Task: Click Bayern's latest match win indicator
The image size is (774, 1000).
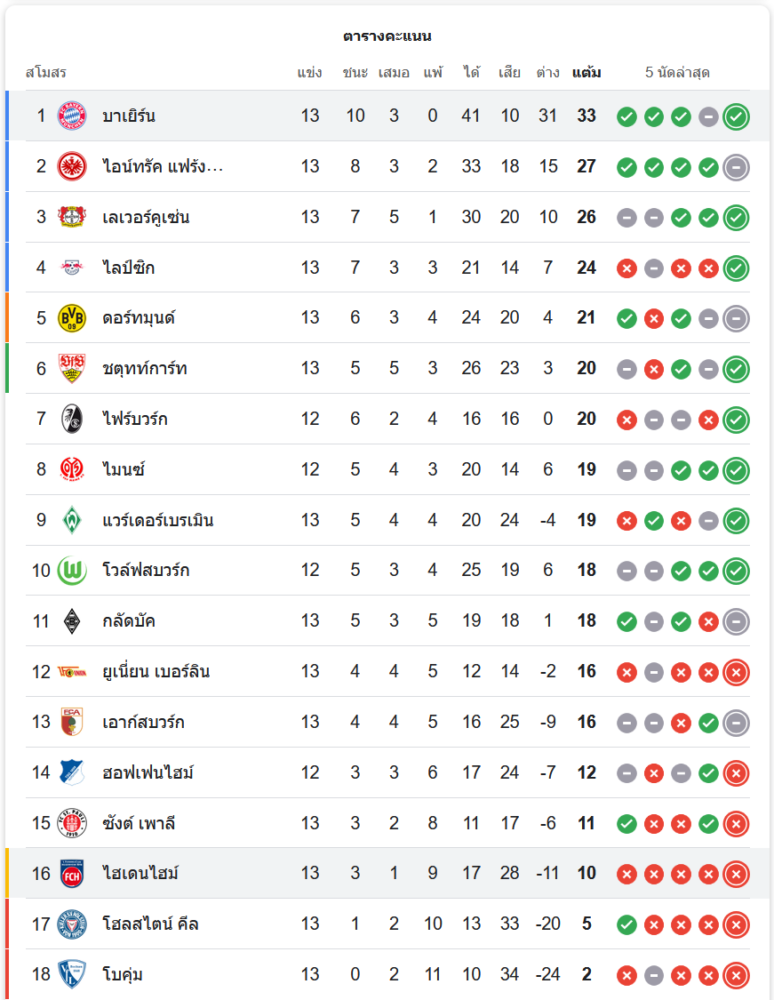Action: (x=736, y=116)
